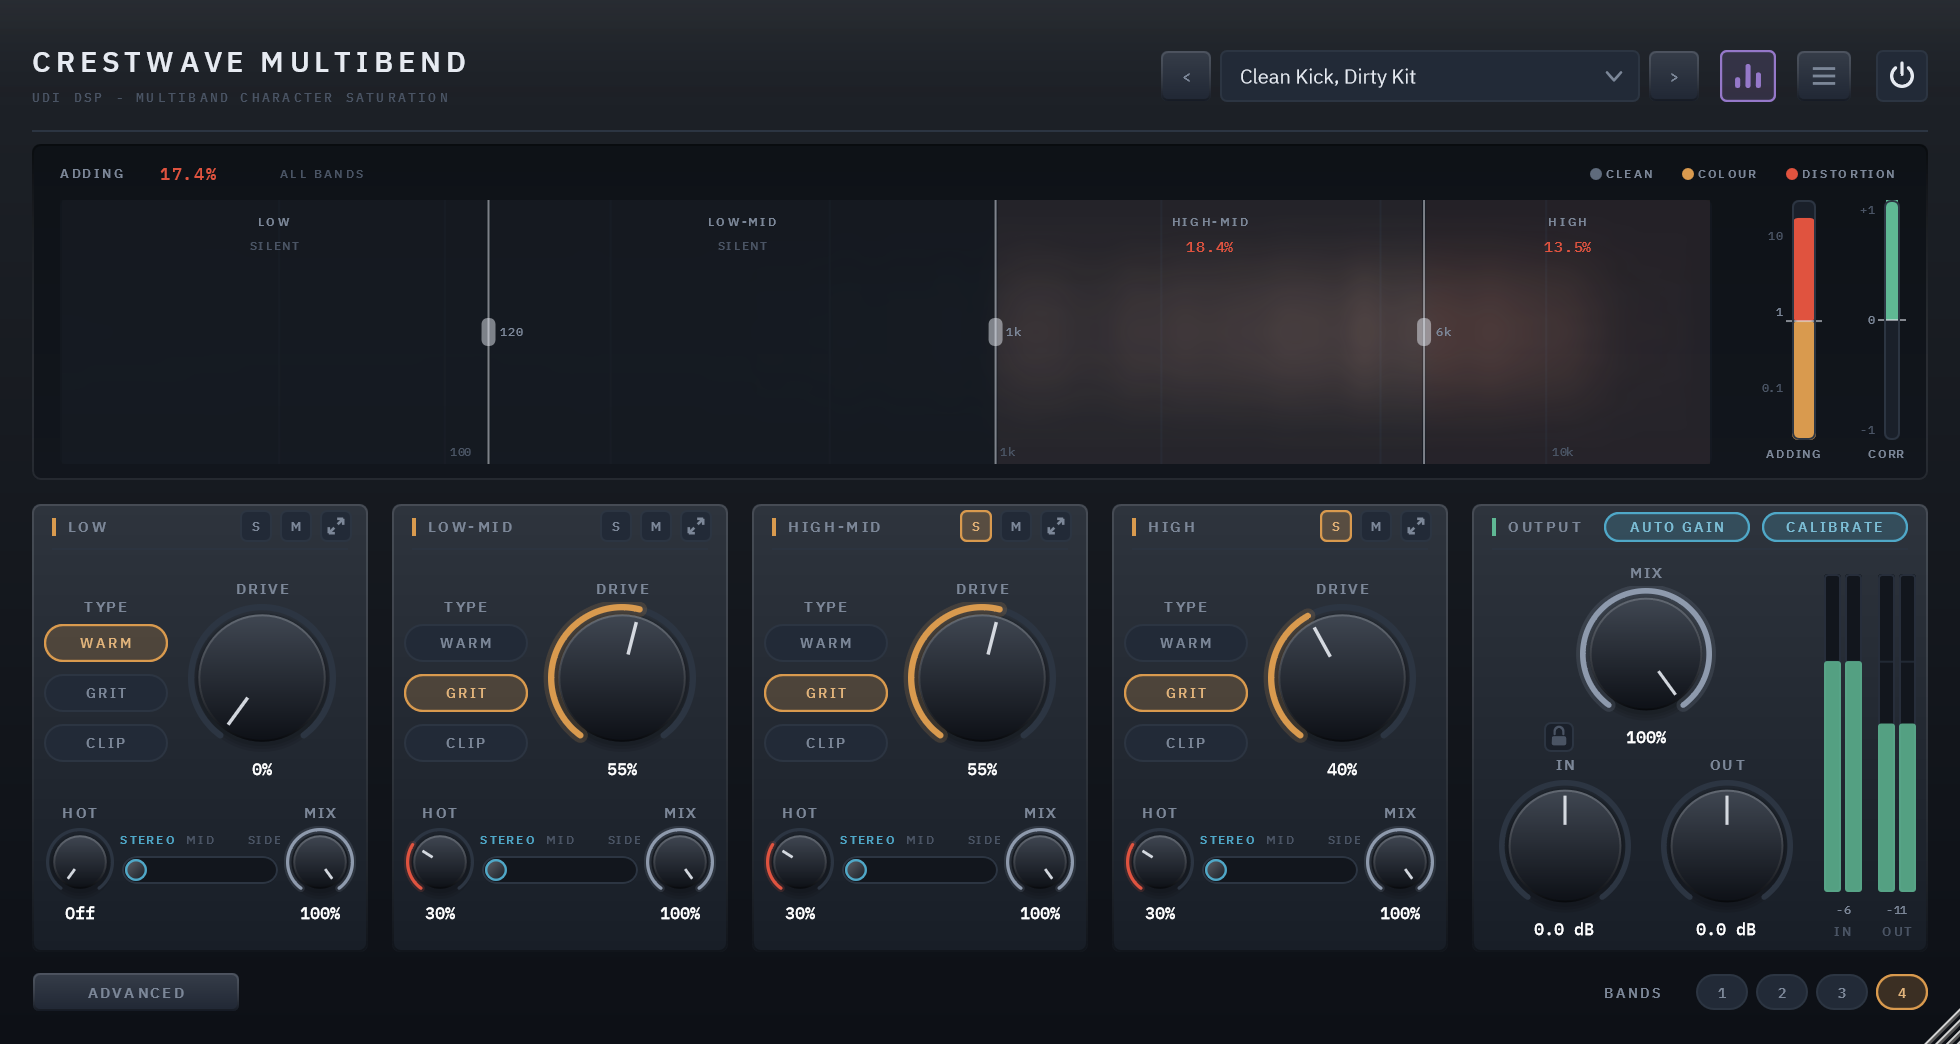The width and height of the screenshot is (1960, 1044).
Task: Click the HIGH-MID DRIVE knob
Action: coord(982,678)
